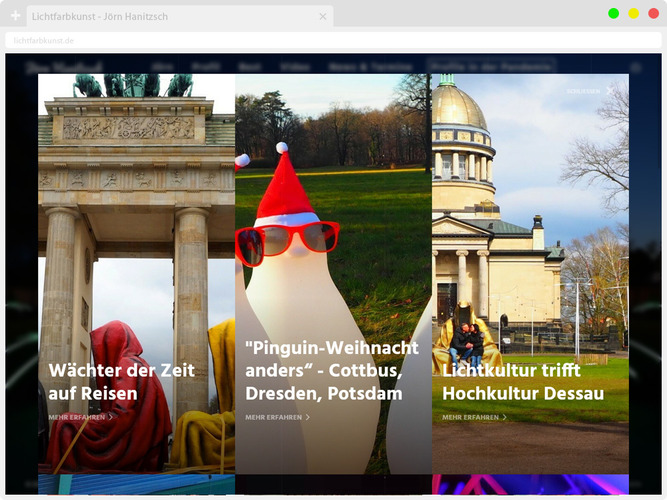
Task: Open a new browser tab with plus icon
Action: click(x=15, y=16)
